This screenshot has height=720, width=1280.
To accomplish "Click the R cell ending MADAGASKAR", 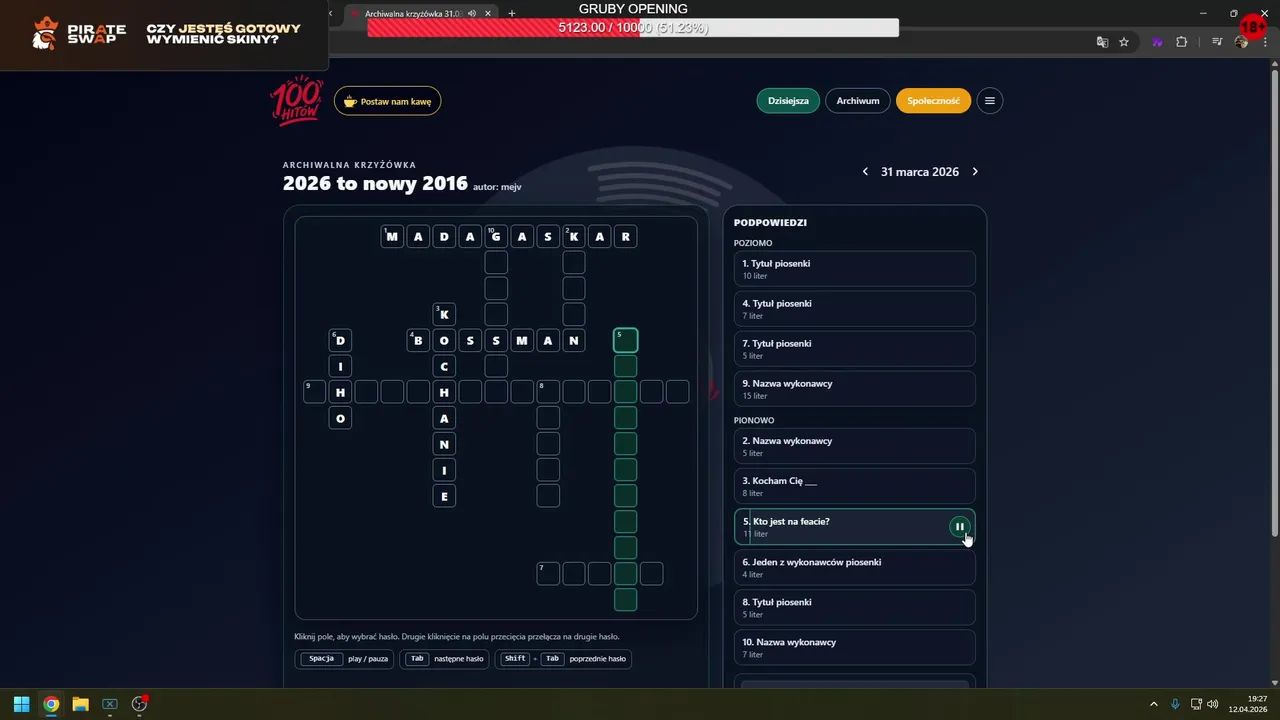I will pyautogui.click(x=625, y=236).
